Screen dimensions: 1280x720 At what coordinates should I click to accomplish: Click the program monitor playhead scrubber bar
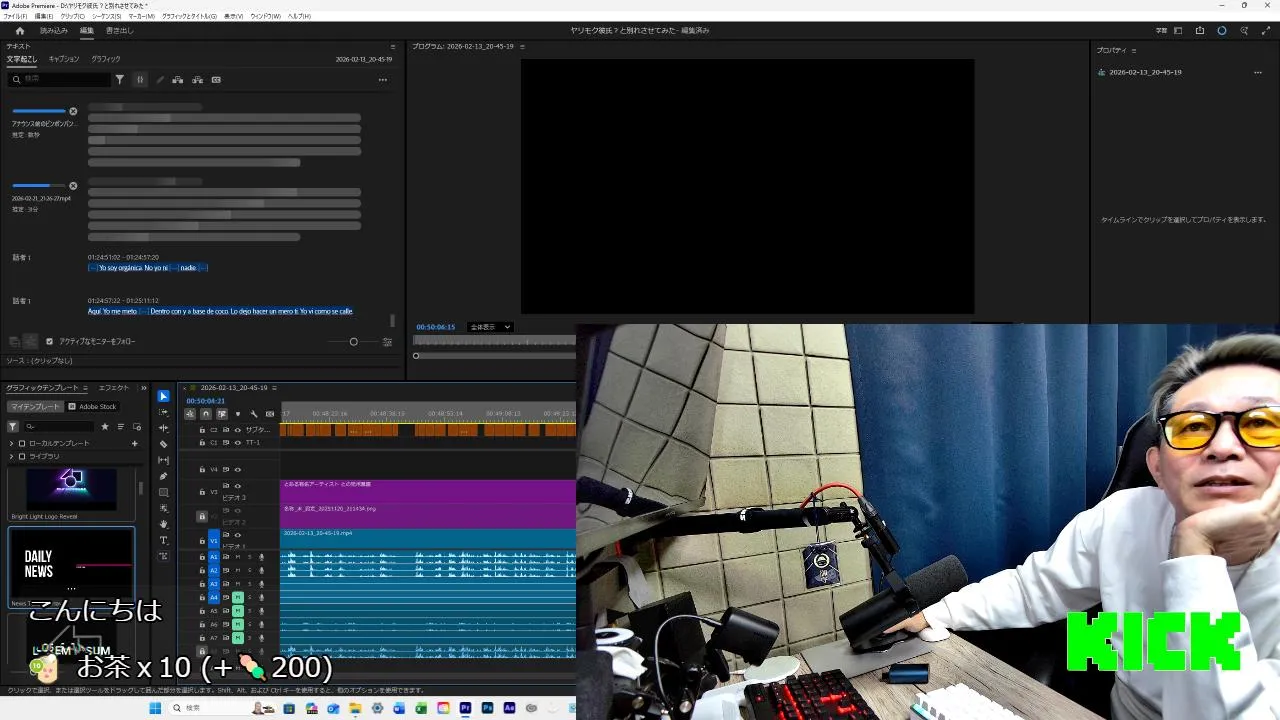tap(495, 355)
